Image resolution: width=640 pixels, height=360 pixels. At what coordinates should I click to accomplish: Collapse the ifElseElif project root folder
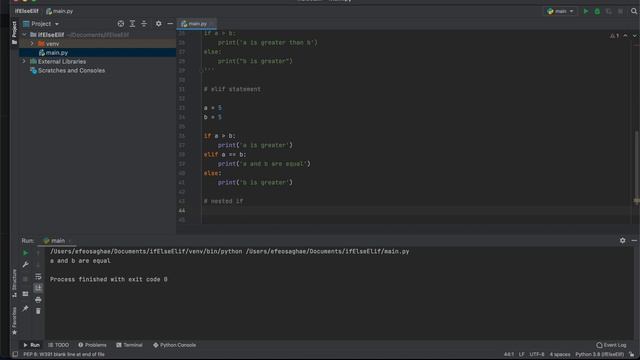click(24, 35)
